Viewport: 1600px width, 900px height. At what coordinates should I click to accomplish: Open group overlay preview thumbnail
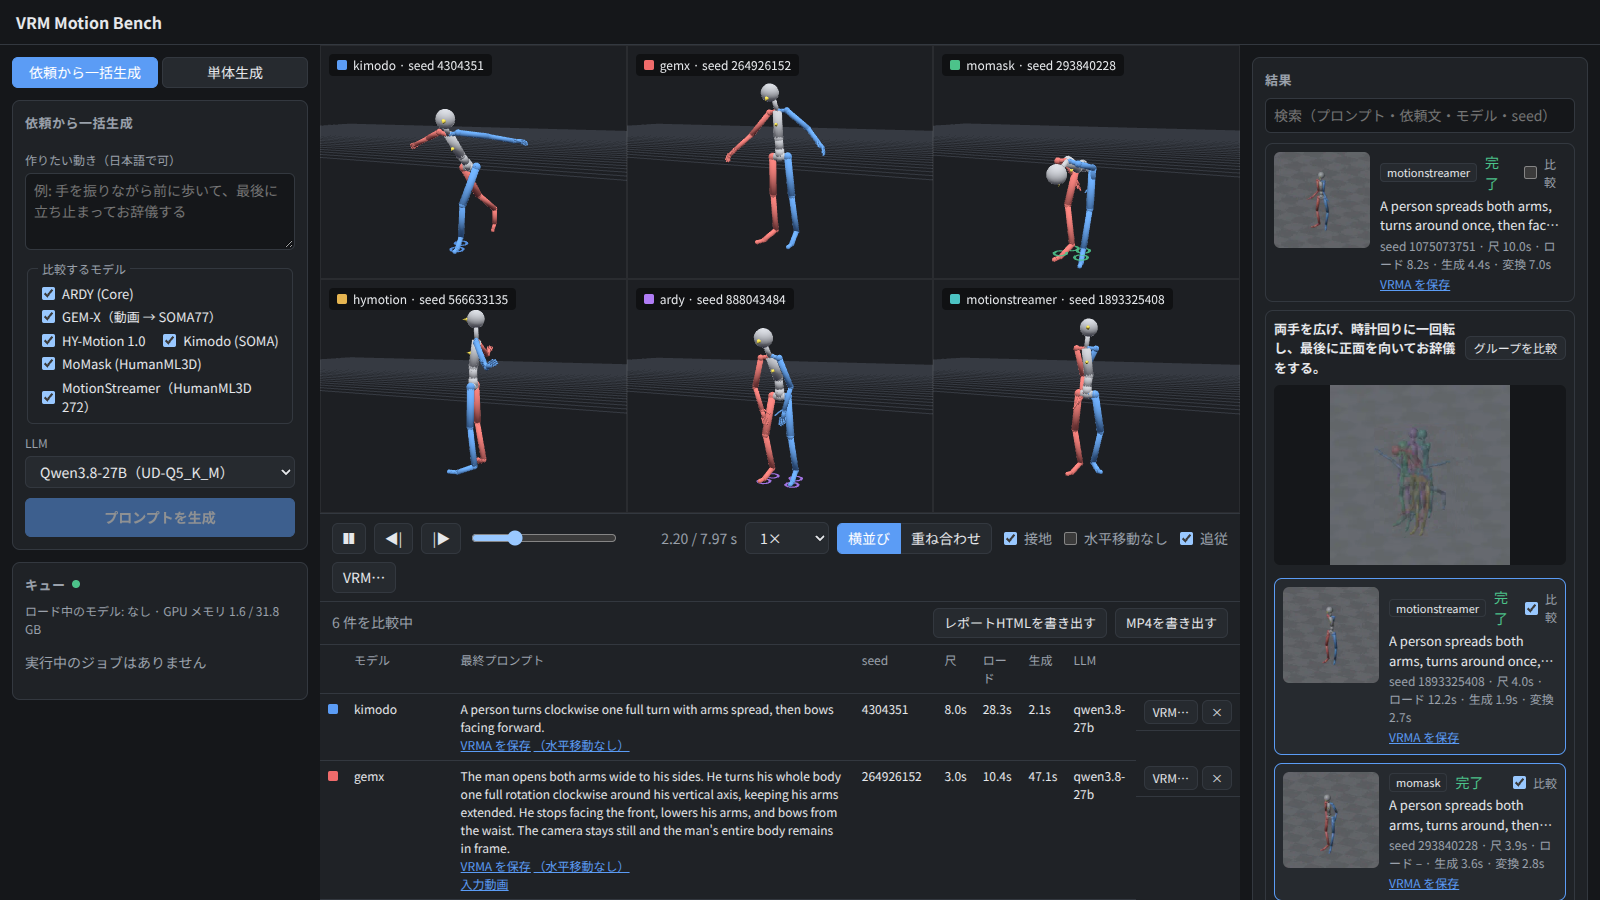pyautogui.click(x=1420, y=475)
